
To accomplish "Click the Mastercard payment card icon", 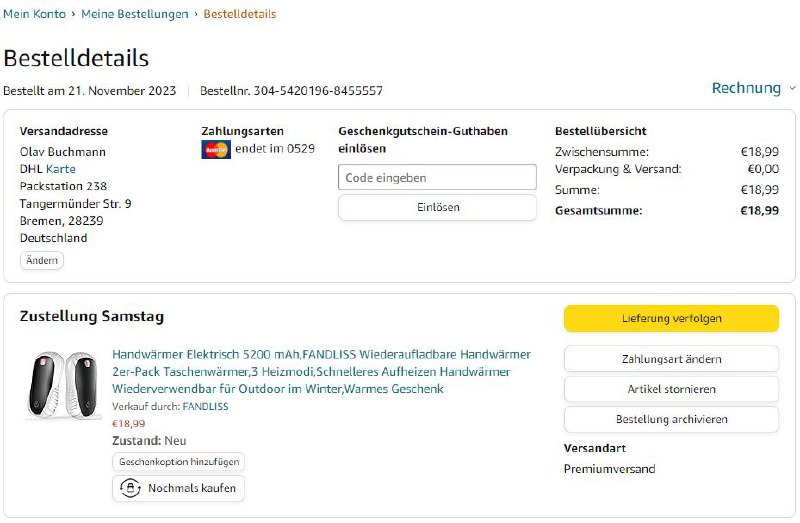I will pyautogui.click(x=215, y=150).
